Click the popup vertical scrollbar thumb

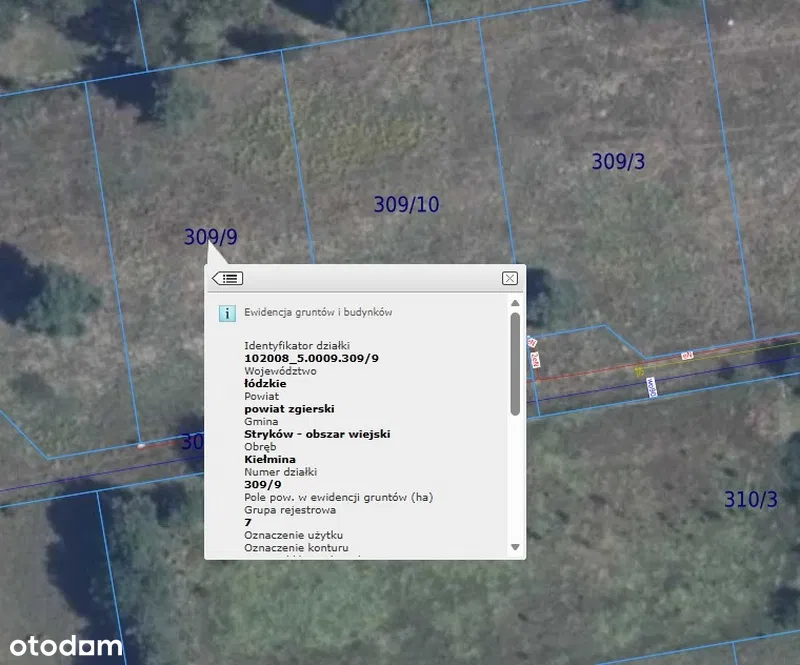(x=515, y=363)
